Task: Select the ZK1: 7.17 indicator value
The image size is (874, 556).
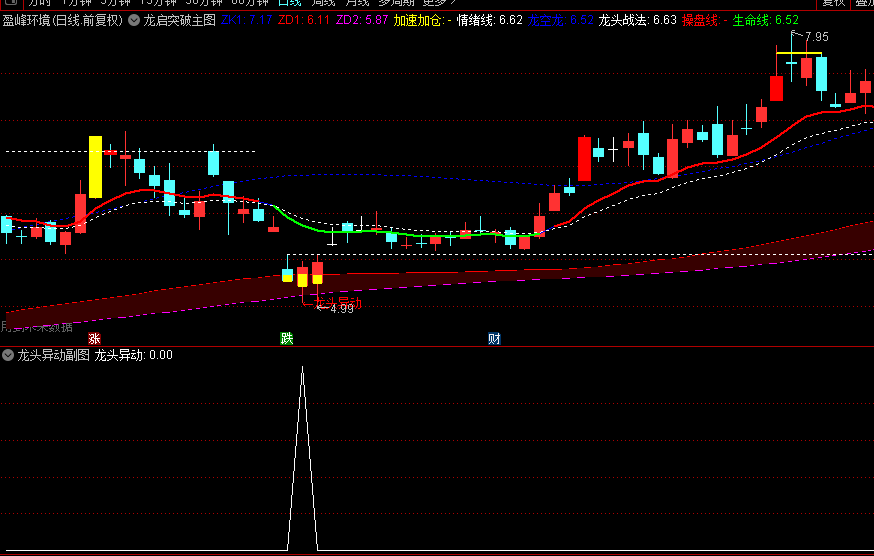Action: [x=247, y=21]
